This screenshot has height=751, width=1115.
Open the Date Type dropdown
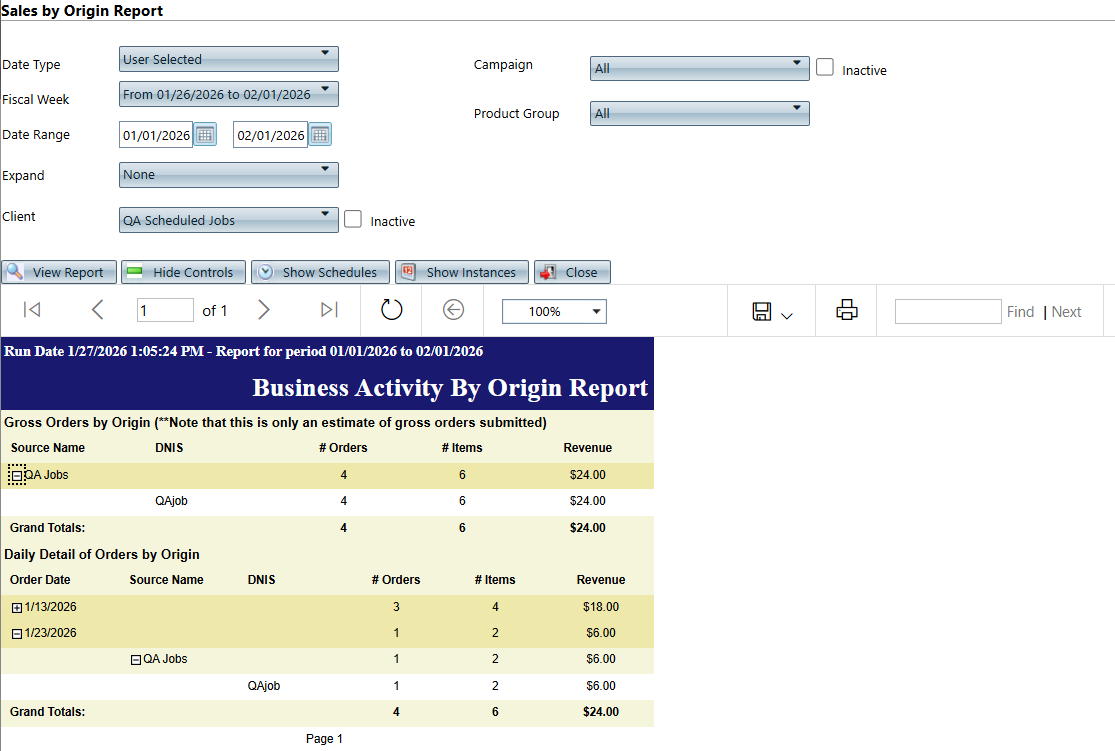tap(228, 59)
